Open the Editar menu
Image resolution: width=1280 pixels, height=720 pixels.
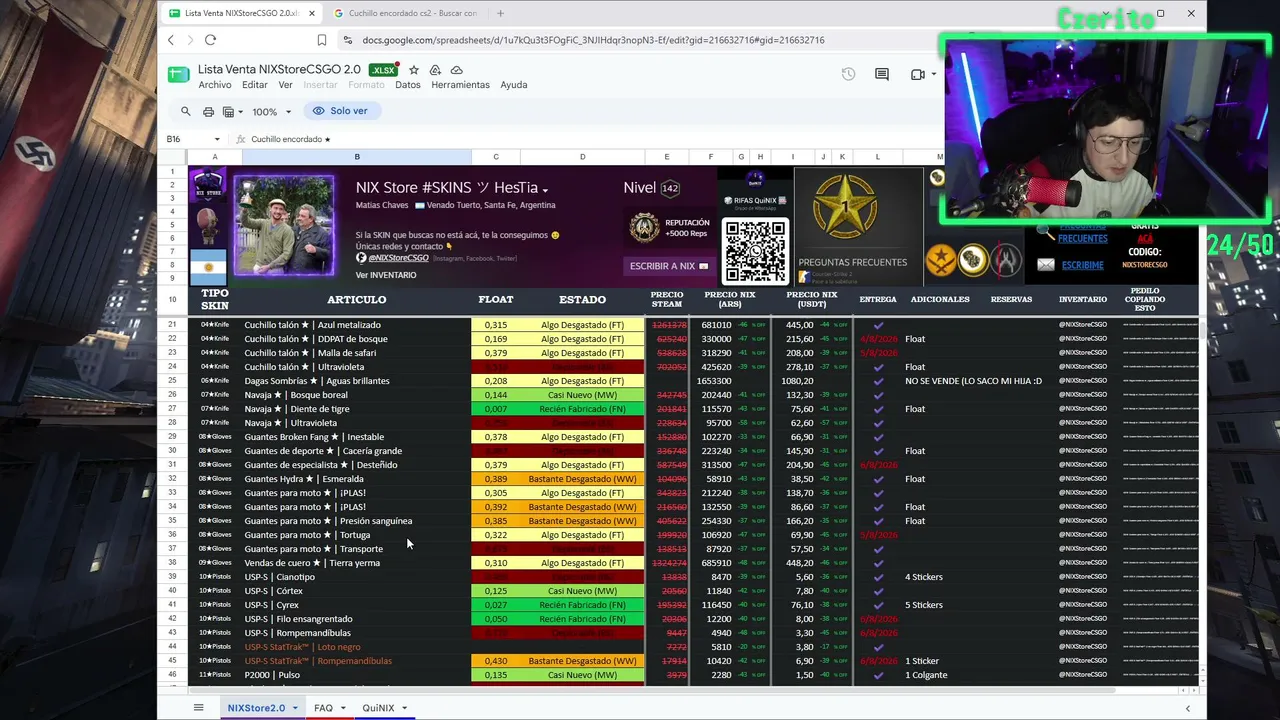click(255, 85)
